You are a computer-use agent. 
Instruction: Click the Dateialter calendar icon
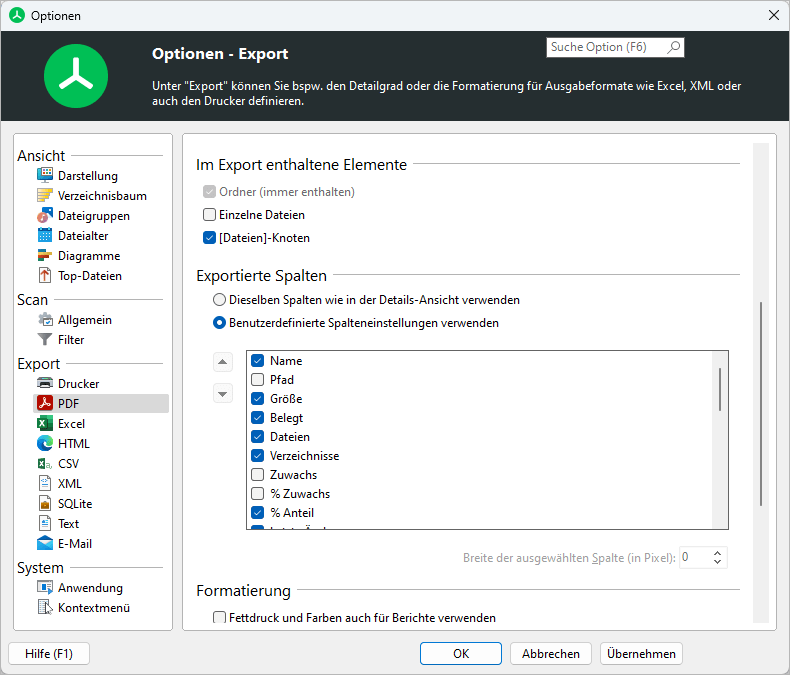(x=45, y=235)
